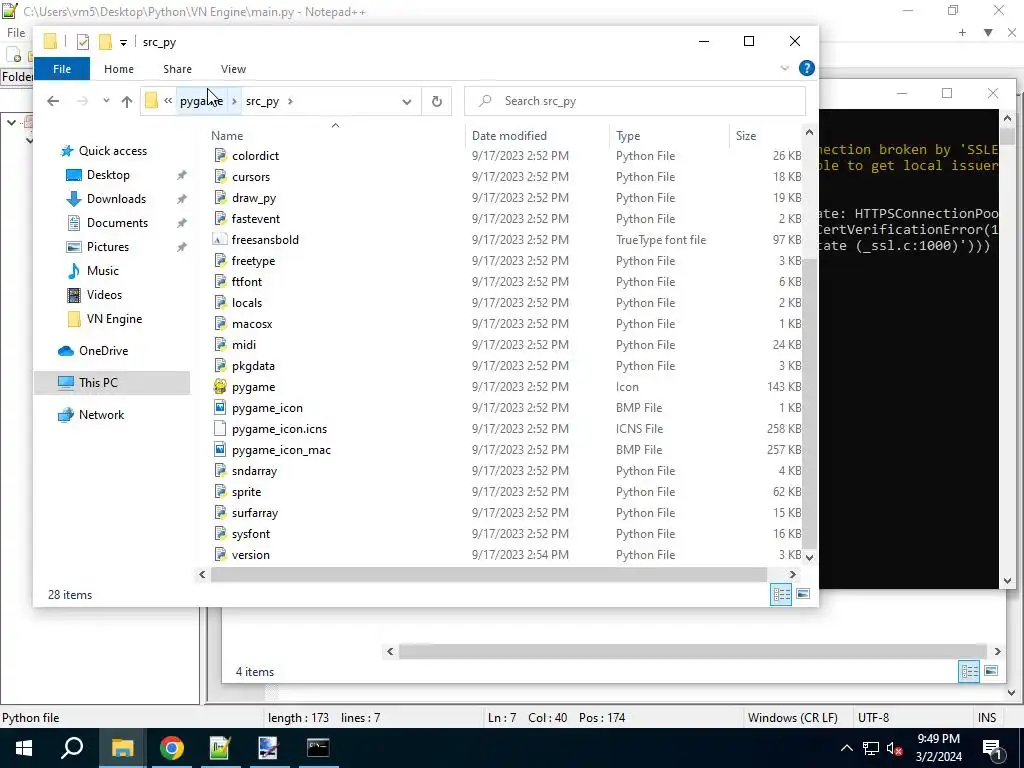
Task: Click the muted volume tray icon
Action: pyautogui.click(x=894, y=748)
